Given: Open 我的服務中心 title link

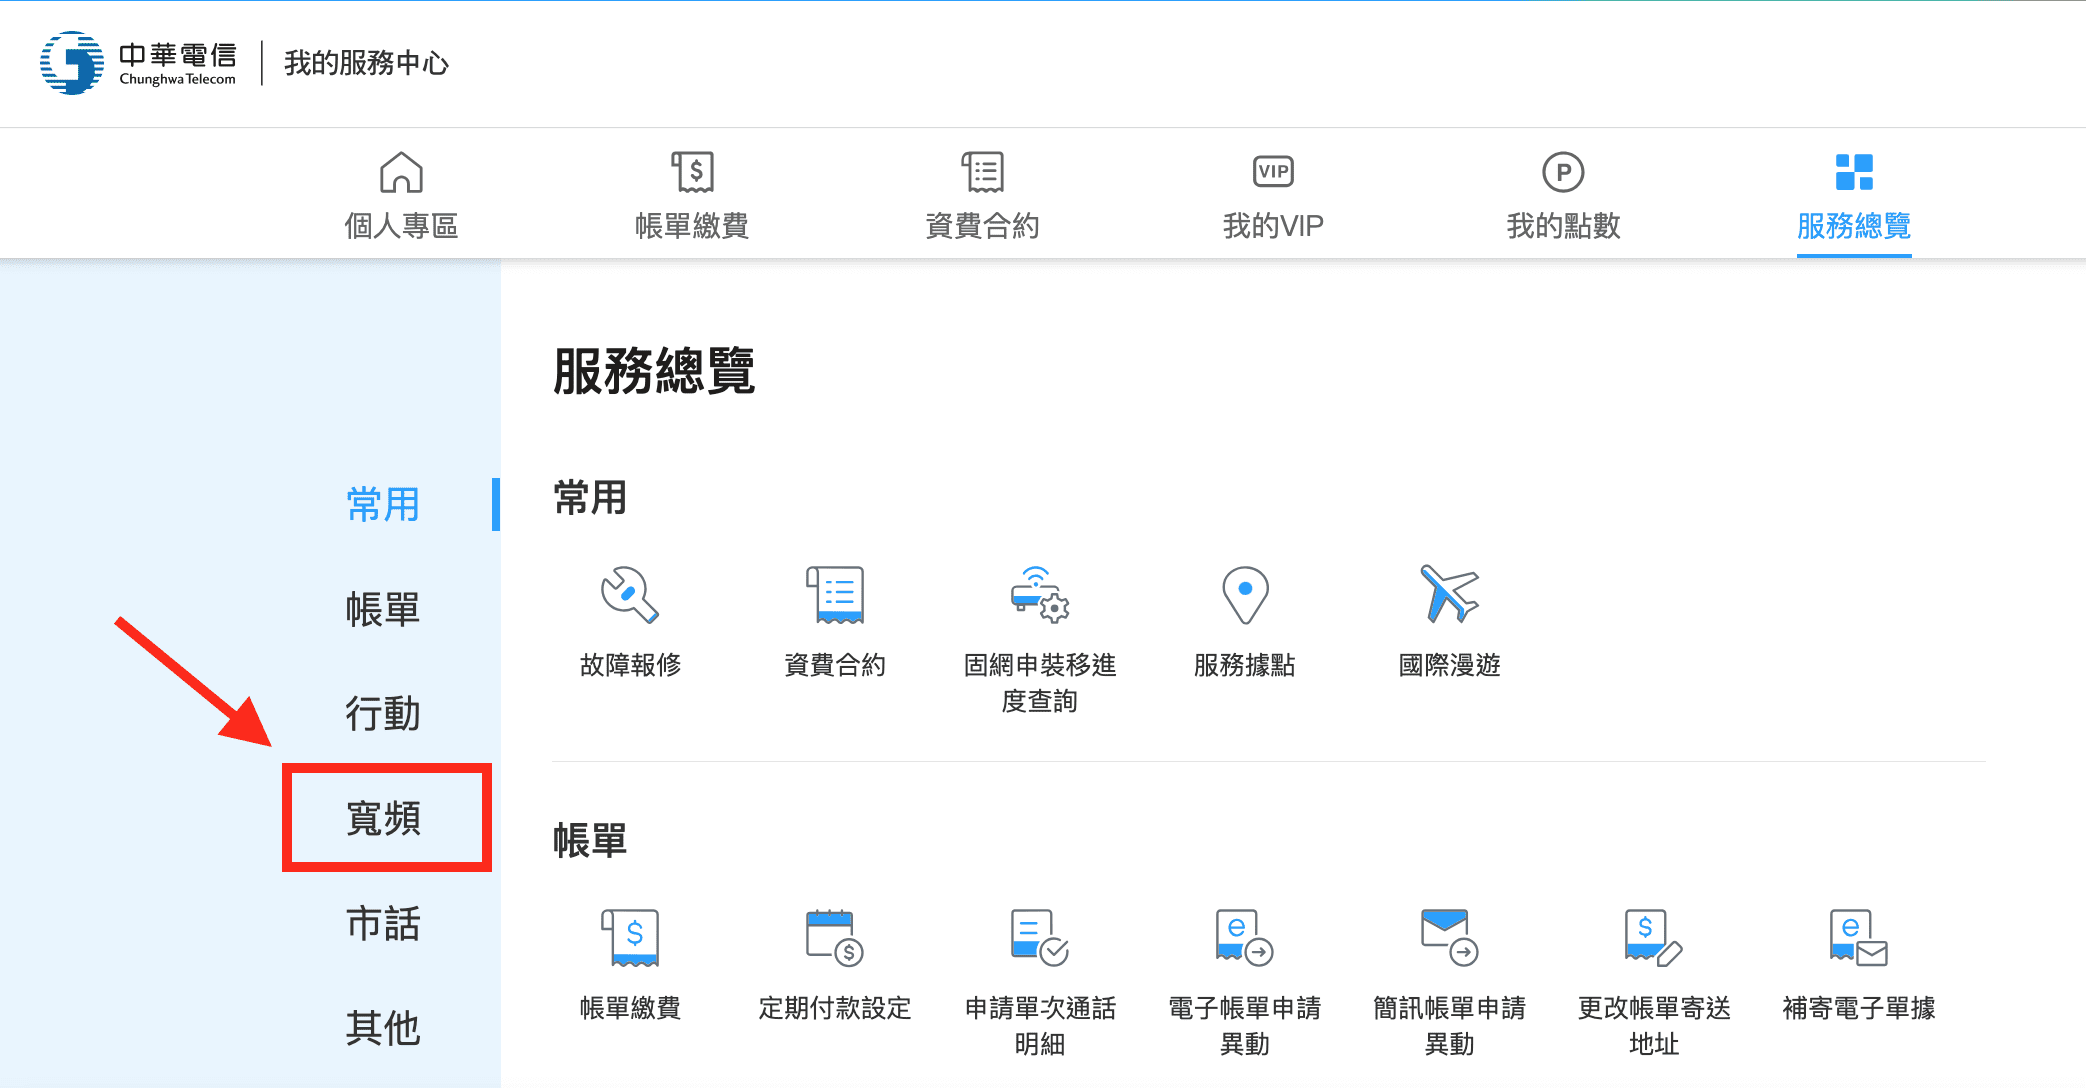Looking at the screenshot, I should coord(366,63).
